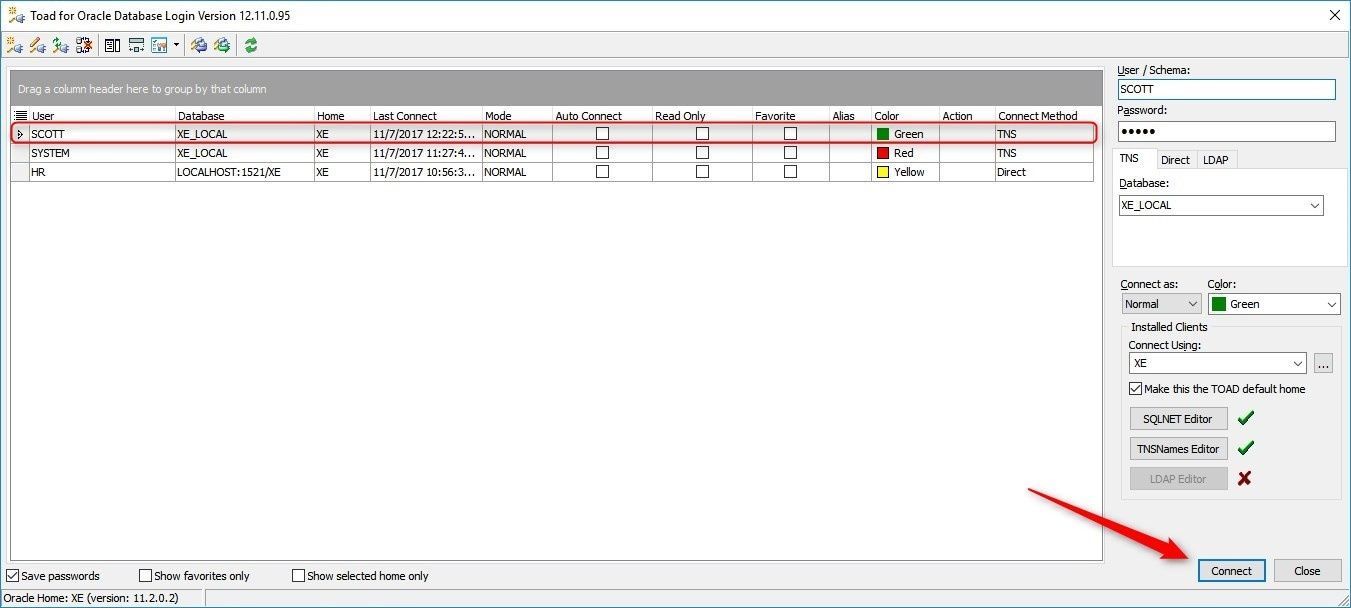Screen dimensions: 1351x608
Task: Click the Direct connect method cell for HR
Action: pyautogui.click(x=1044, y=172)
